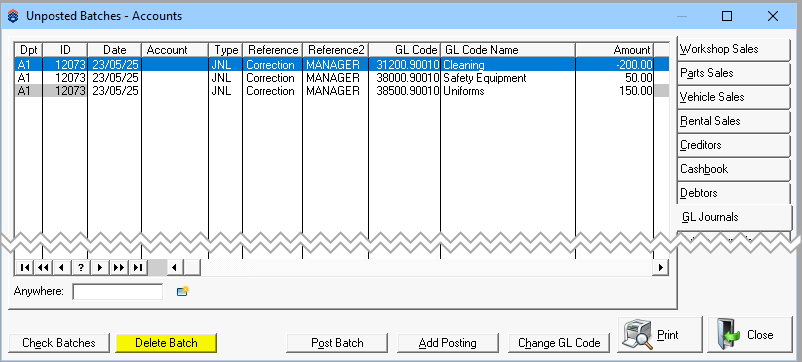Select the Cashbook tab

tap(733, 169)
